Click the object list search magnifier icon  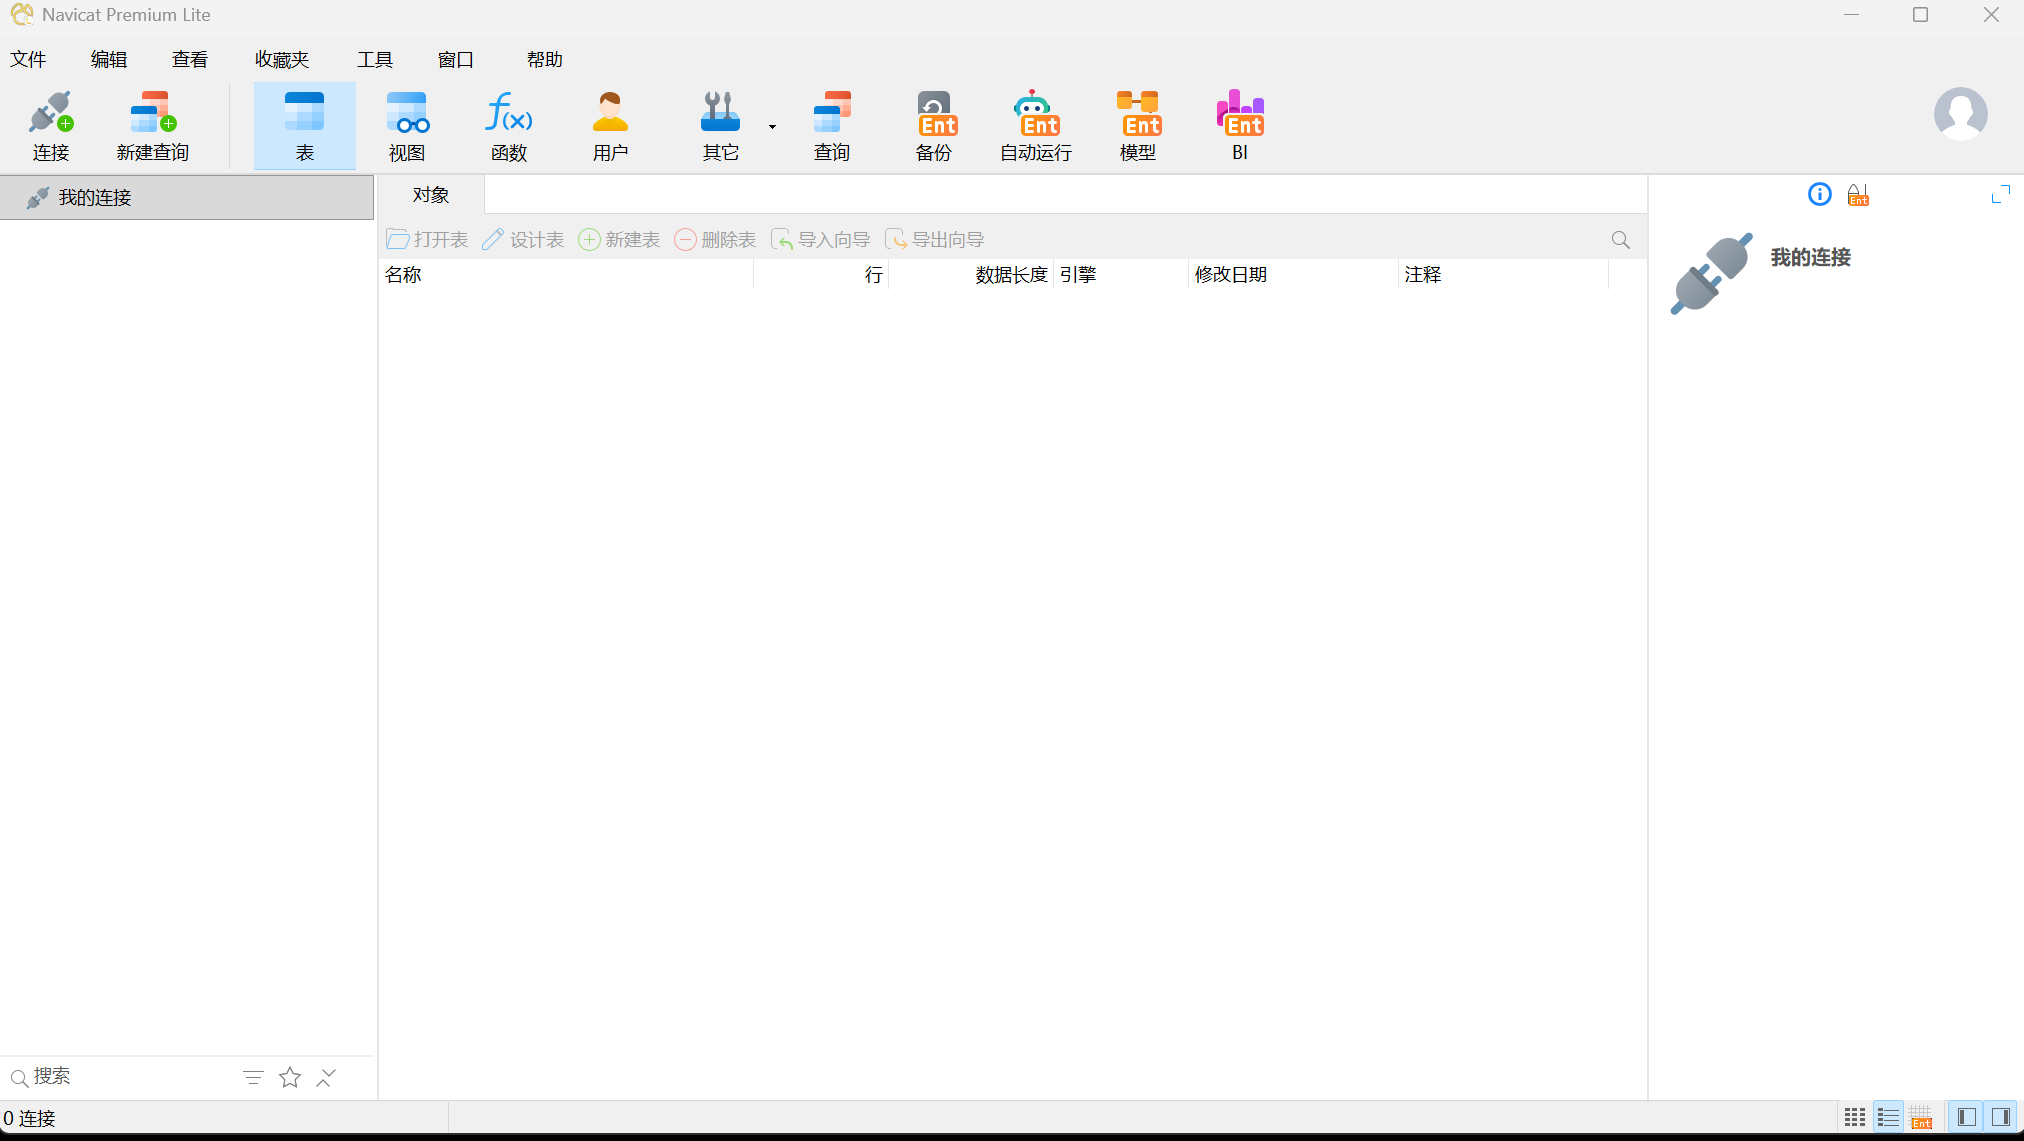pos(1620,240)
